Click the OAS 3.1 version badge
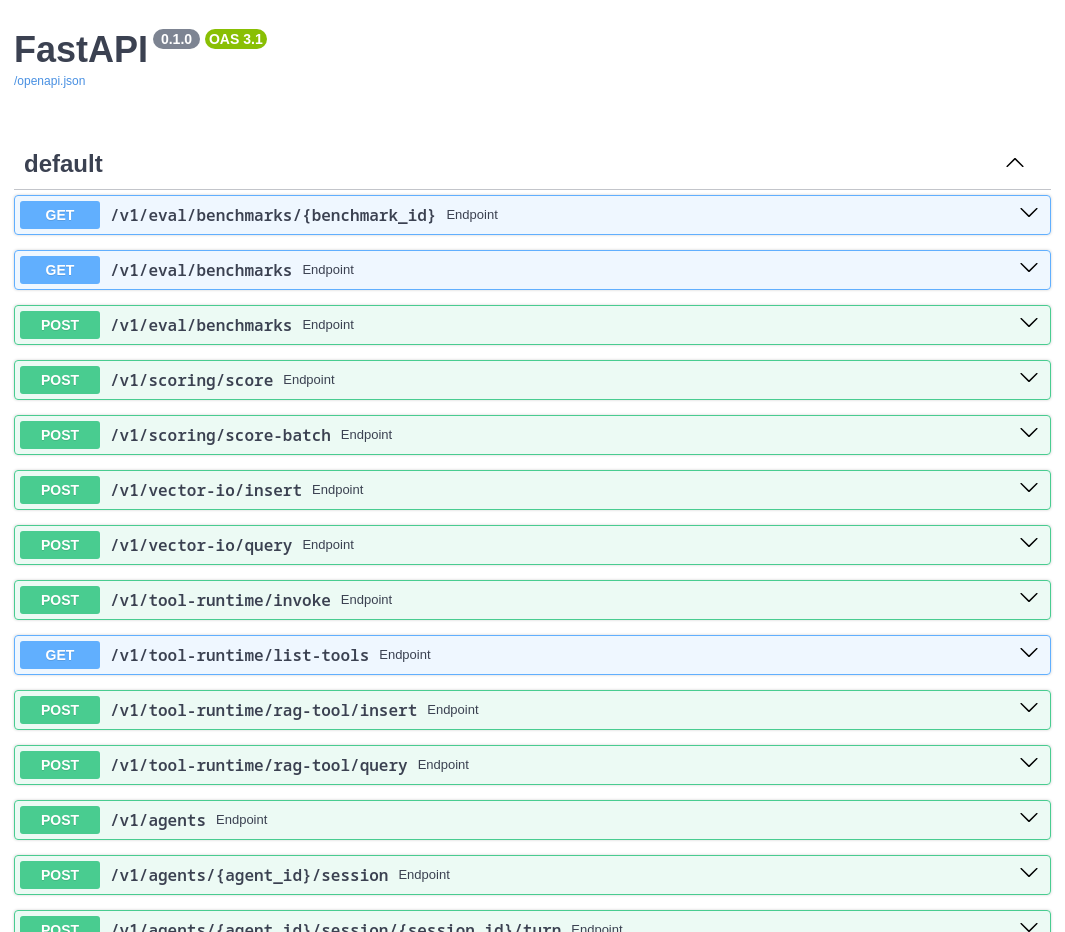 point(236,39)
